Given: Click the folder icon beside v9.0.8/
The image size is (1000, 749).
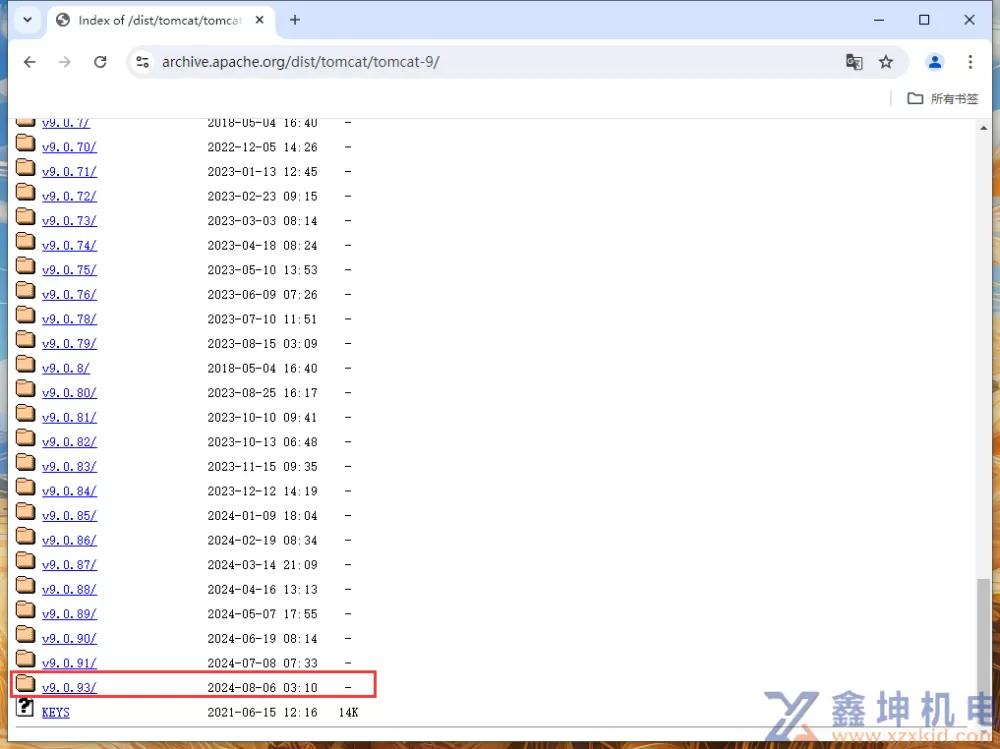Looking at the screenshot, I should coord(26,364).
